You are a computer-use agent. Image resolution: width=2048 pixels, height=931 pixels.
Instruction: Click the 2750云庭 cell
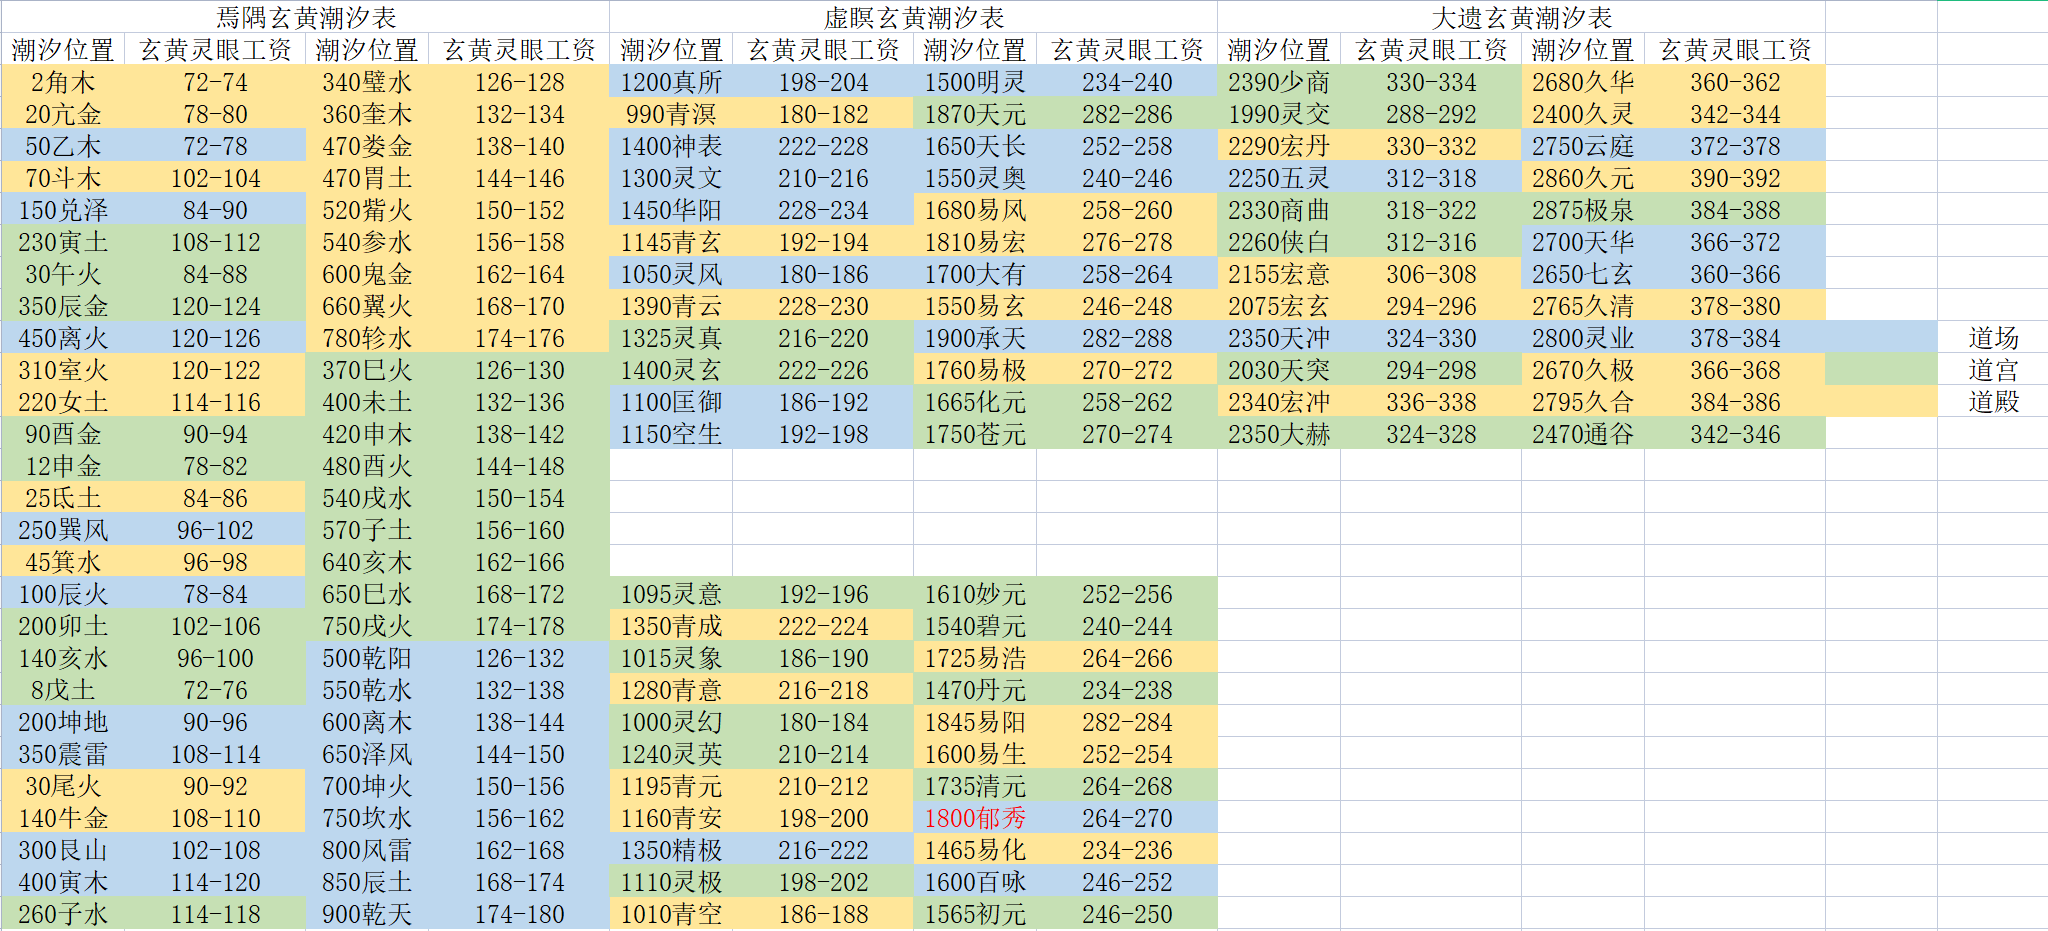[1583, 145]
